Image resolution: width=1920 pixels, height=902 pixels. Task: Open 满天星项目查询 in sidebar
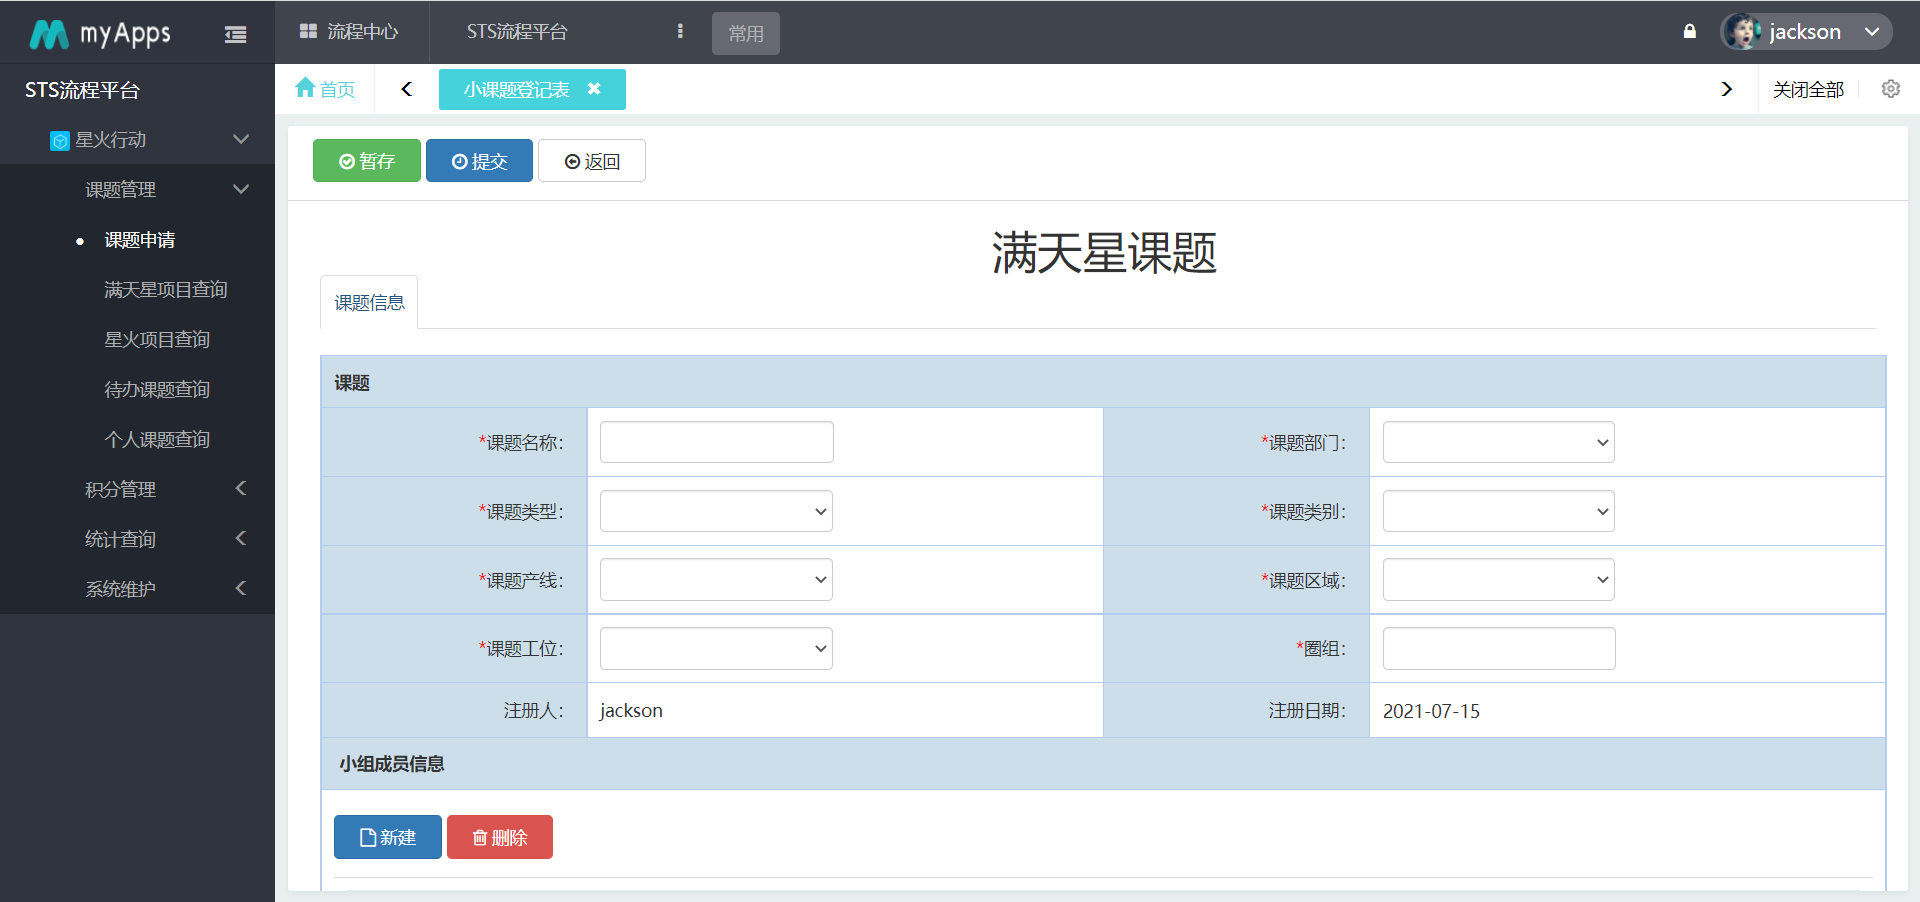166,289
